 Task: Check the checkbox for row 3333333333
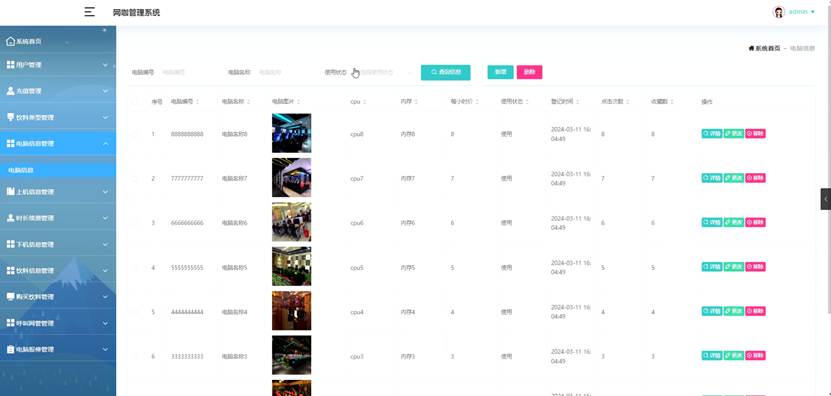click(x=135, y=356)
